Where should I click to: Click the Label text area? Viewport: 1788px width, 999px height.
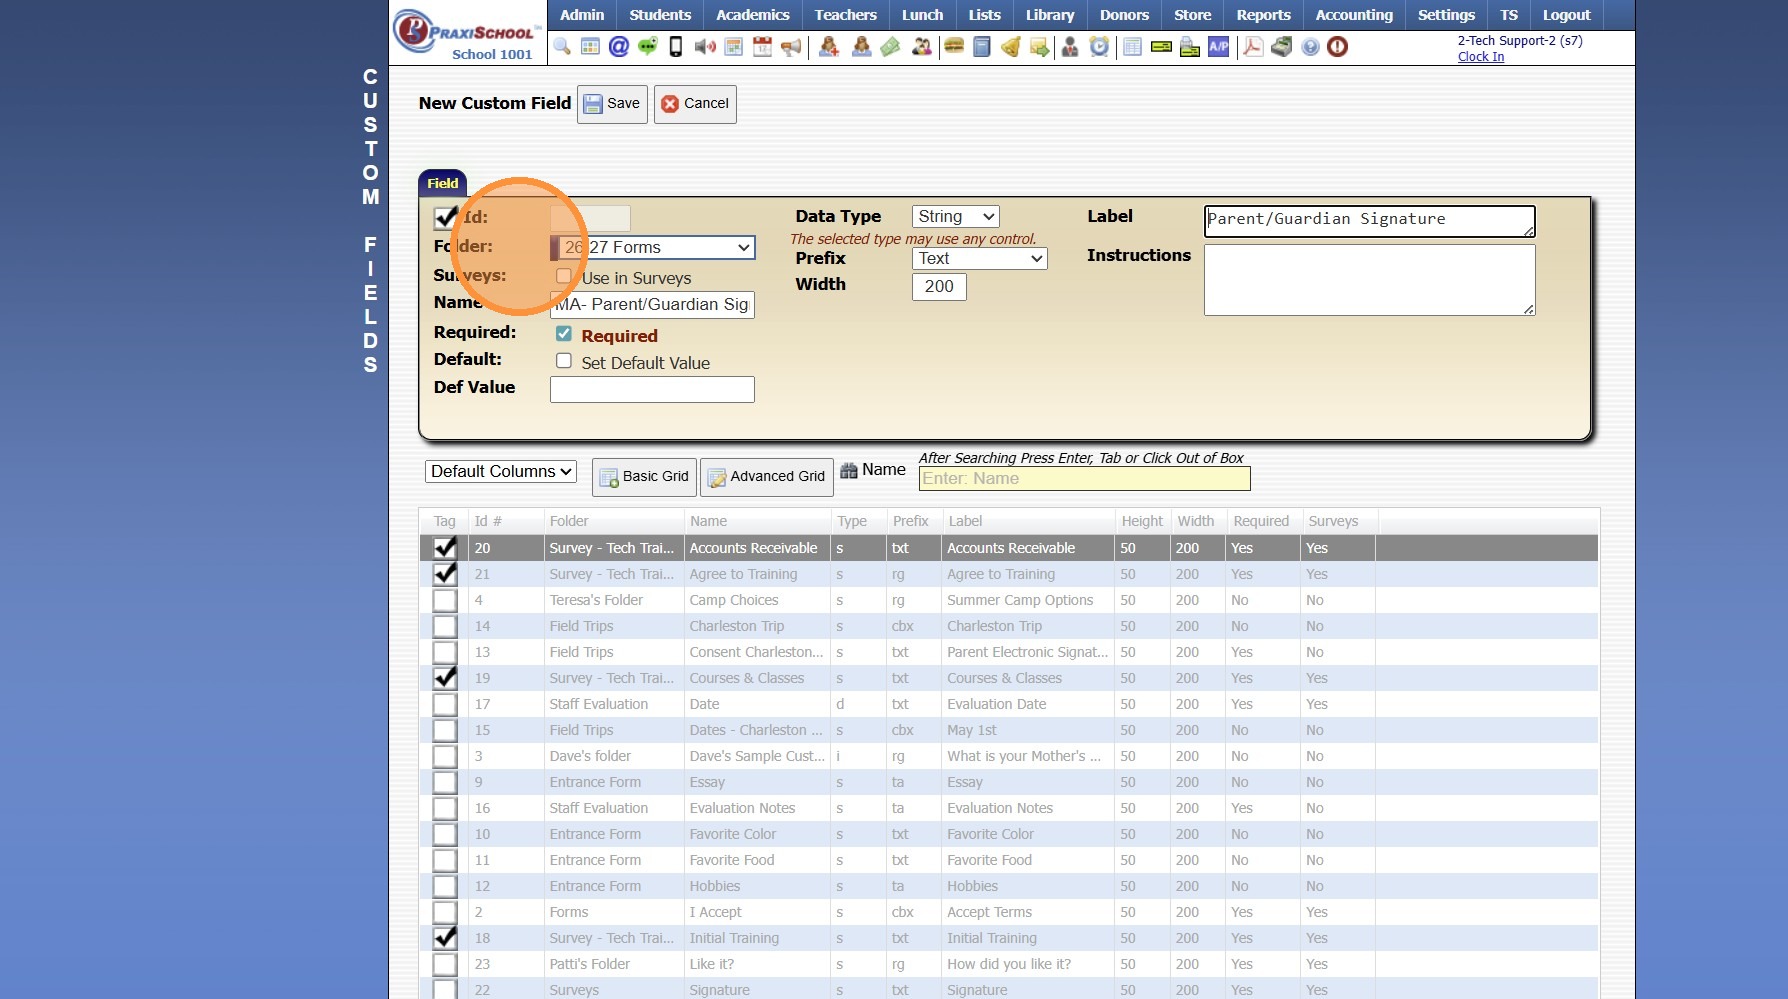1369,221
